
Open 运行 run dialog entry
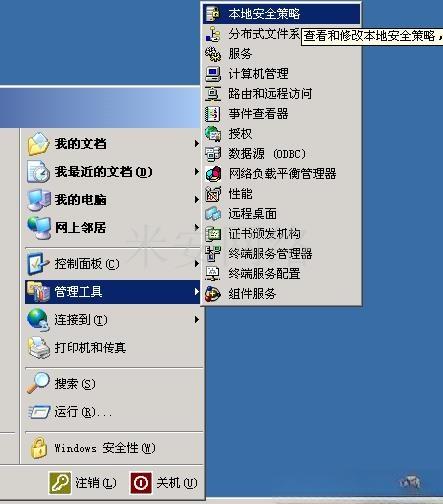[114, 412]
